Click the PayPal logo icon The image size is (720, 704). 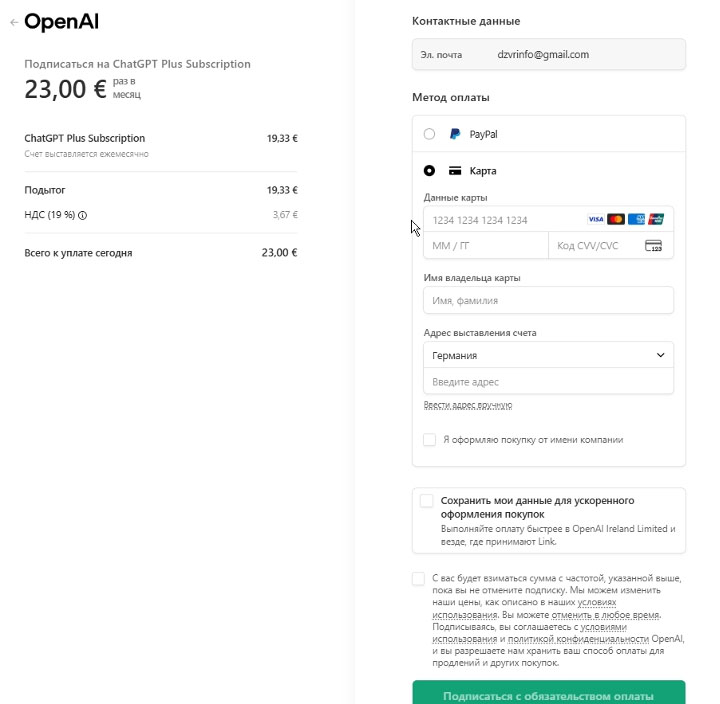[455, 134]
